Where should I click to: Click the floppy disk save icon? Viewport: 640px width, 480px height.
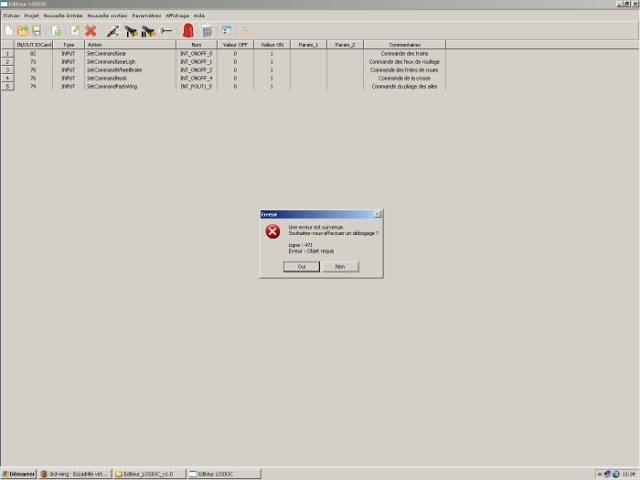(37, 31)
